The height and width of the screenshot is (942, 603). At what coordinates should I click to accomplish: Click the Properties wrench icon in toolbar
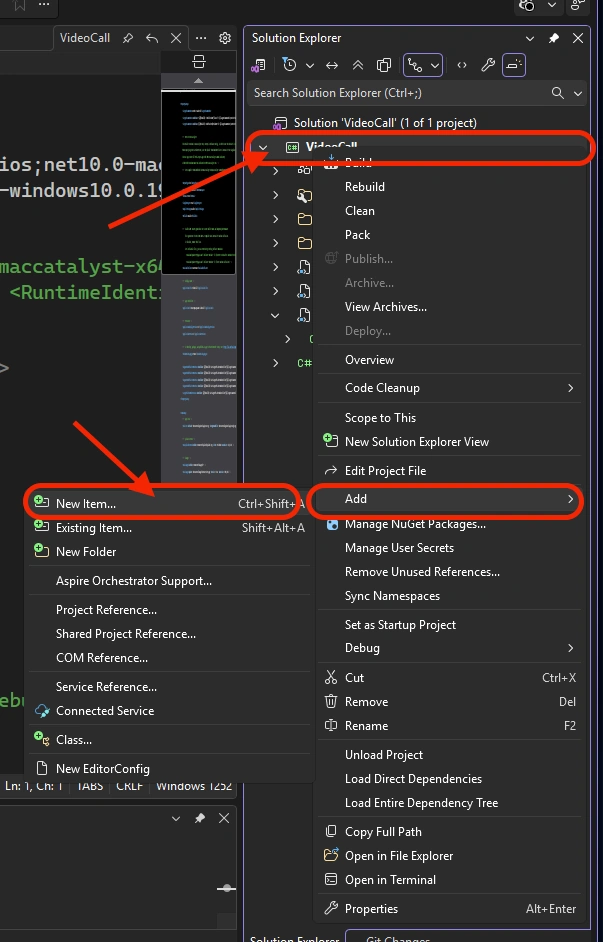pyautogui.click(x=488, y=65)
